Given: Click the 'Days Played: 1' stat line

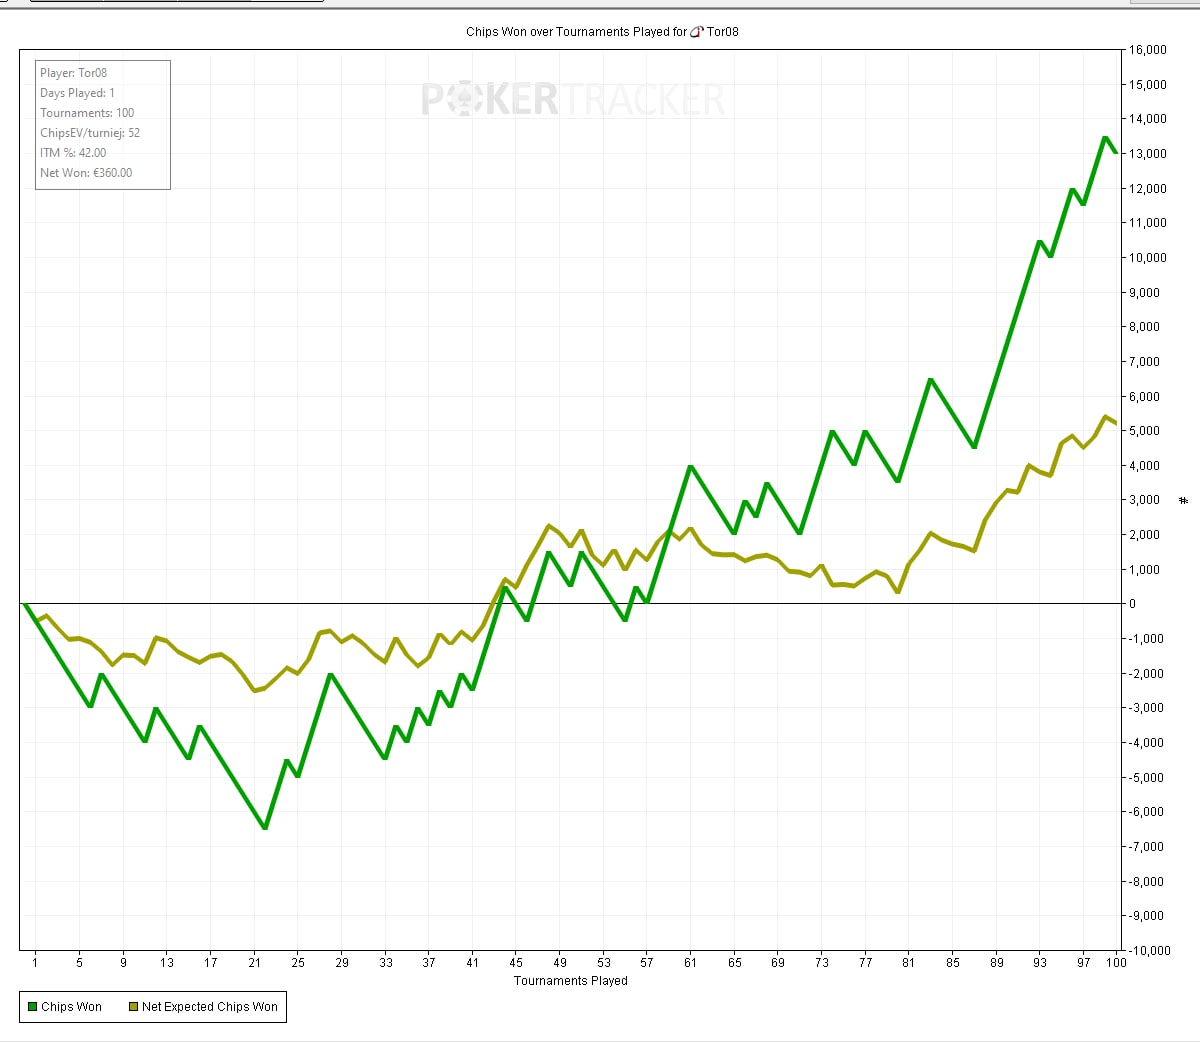Looking at the screenshot, I should [x=77, y=93].
